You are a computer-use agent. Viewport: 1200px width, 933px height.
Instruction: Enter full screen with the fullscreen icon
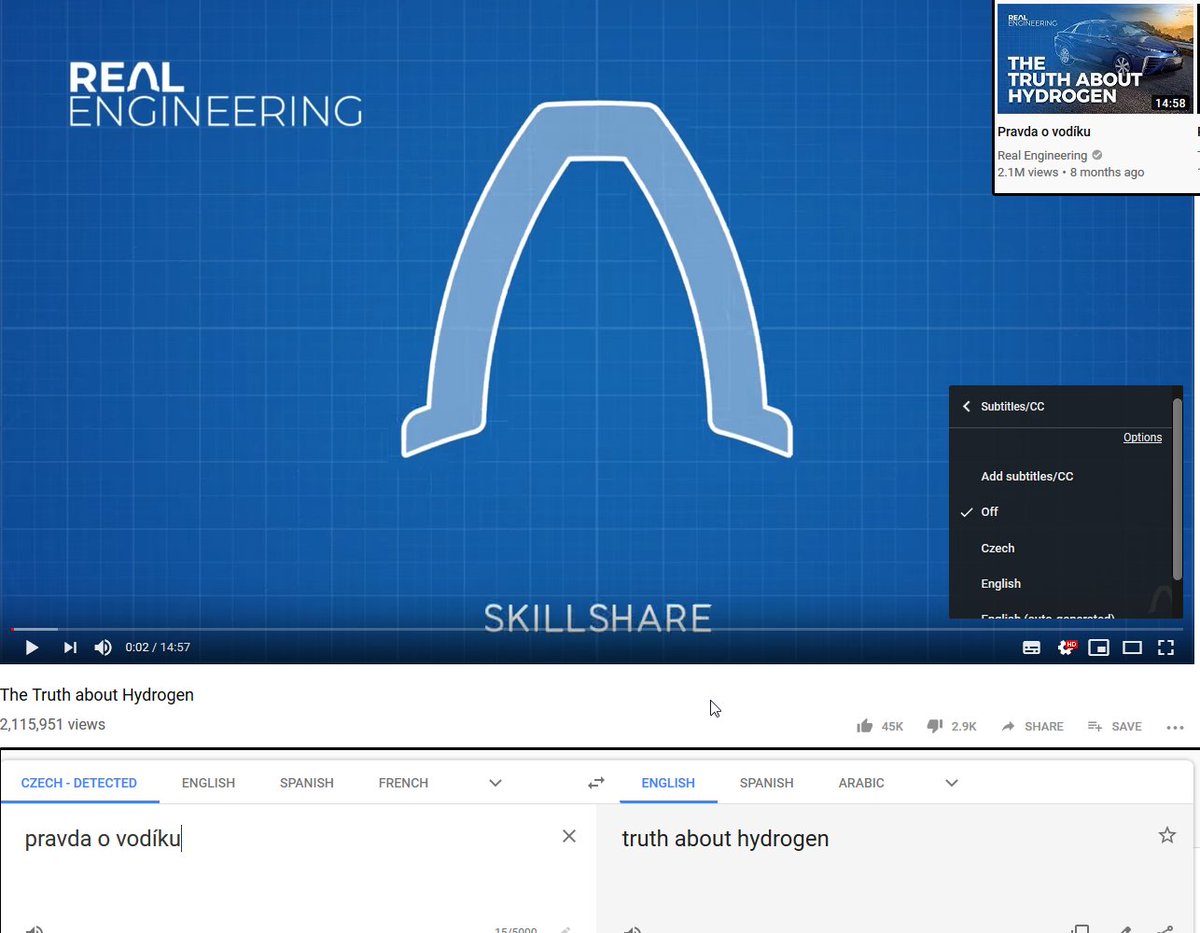coord(1166,648)
